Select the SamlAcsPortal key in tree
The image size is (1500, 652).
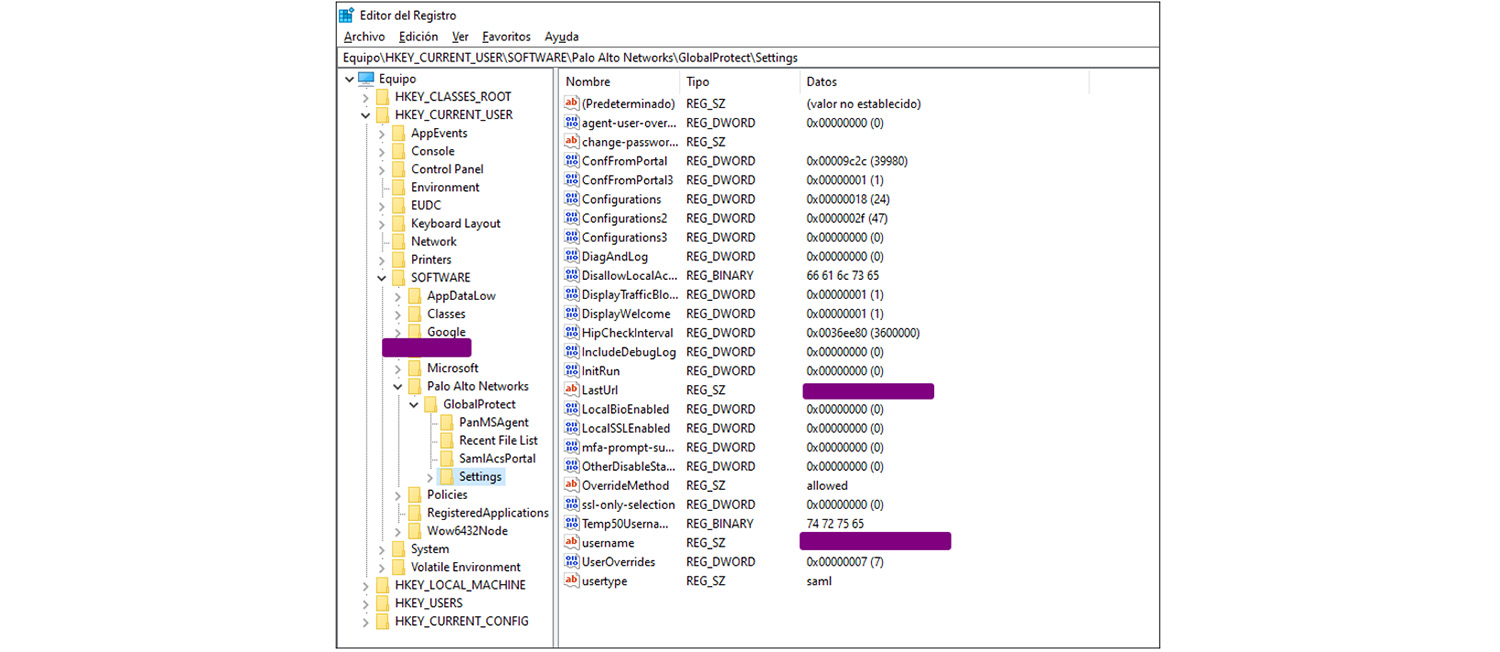click(497, 459)
